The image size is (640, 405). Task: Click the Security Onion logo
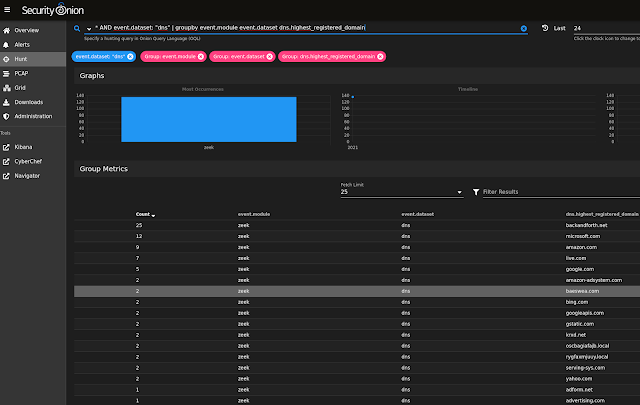pyautogui.click(x=53, y=10)
